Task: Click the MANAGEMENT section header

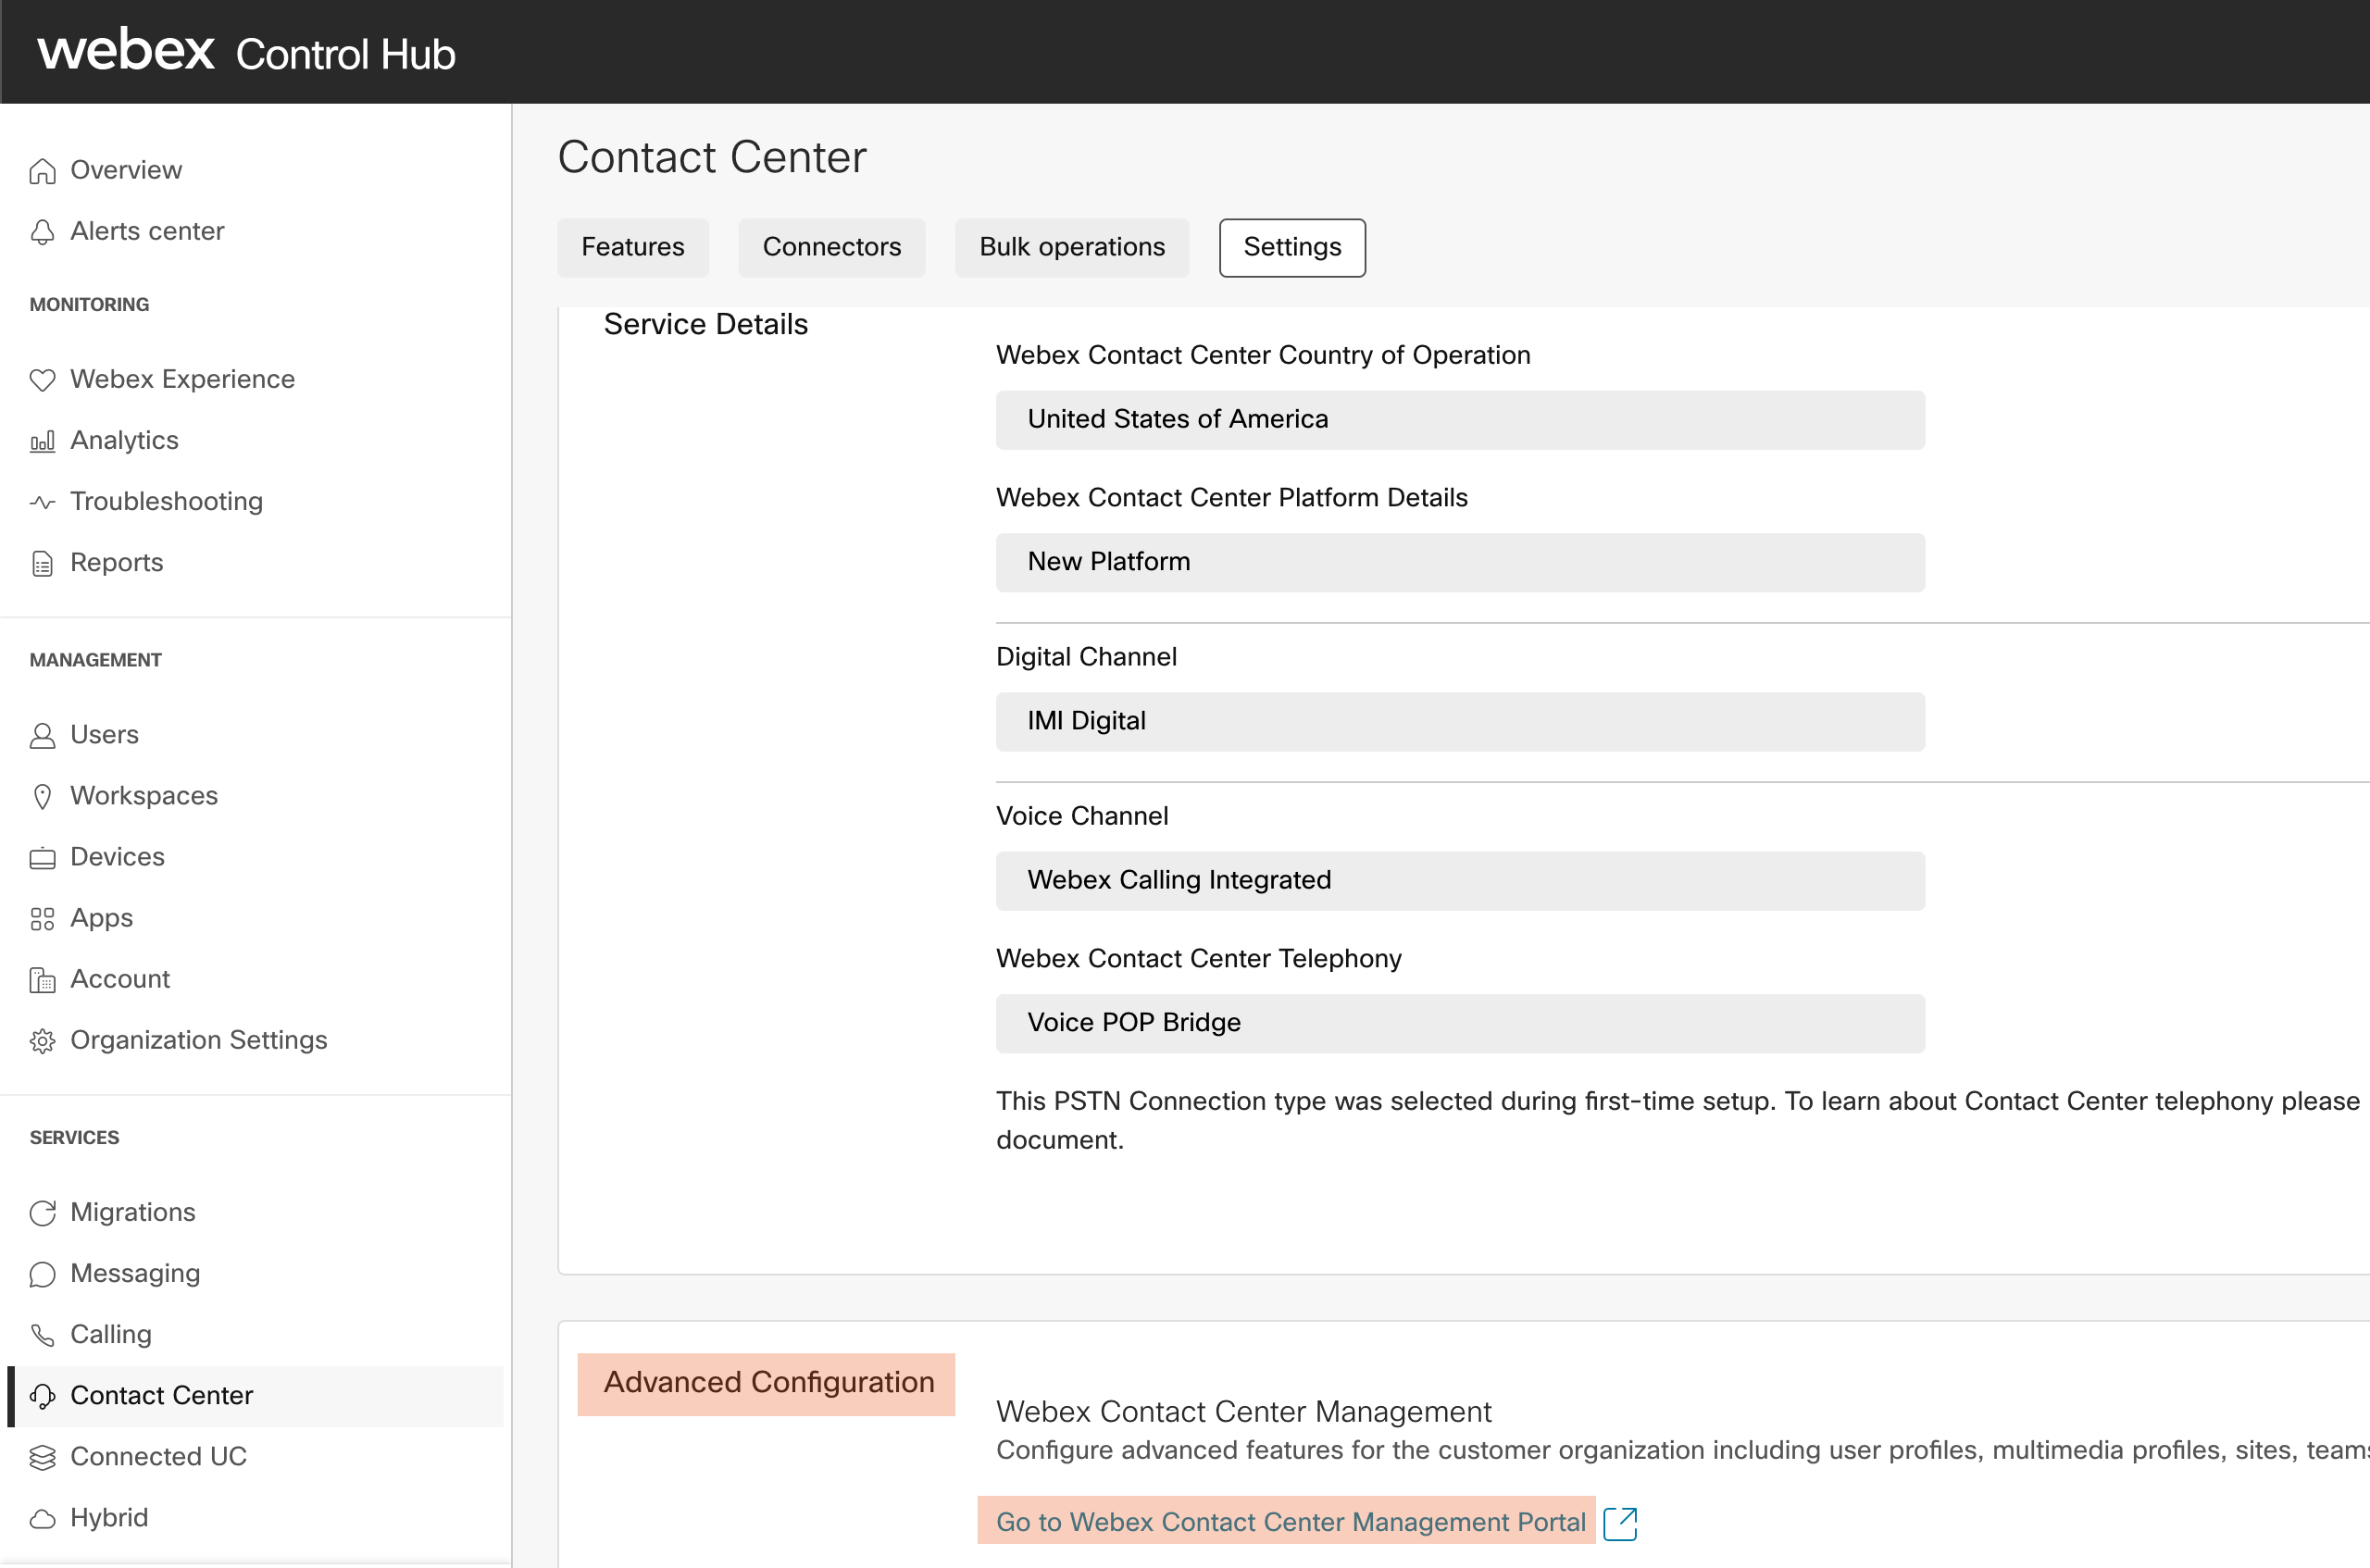Action: point(95,660)
